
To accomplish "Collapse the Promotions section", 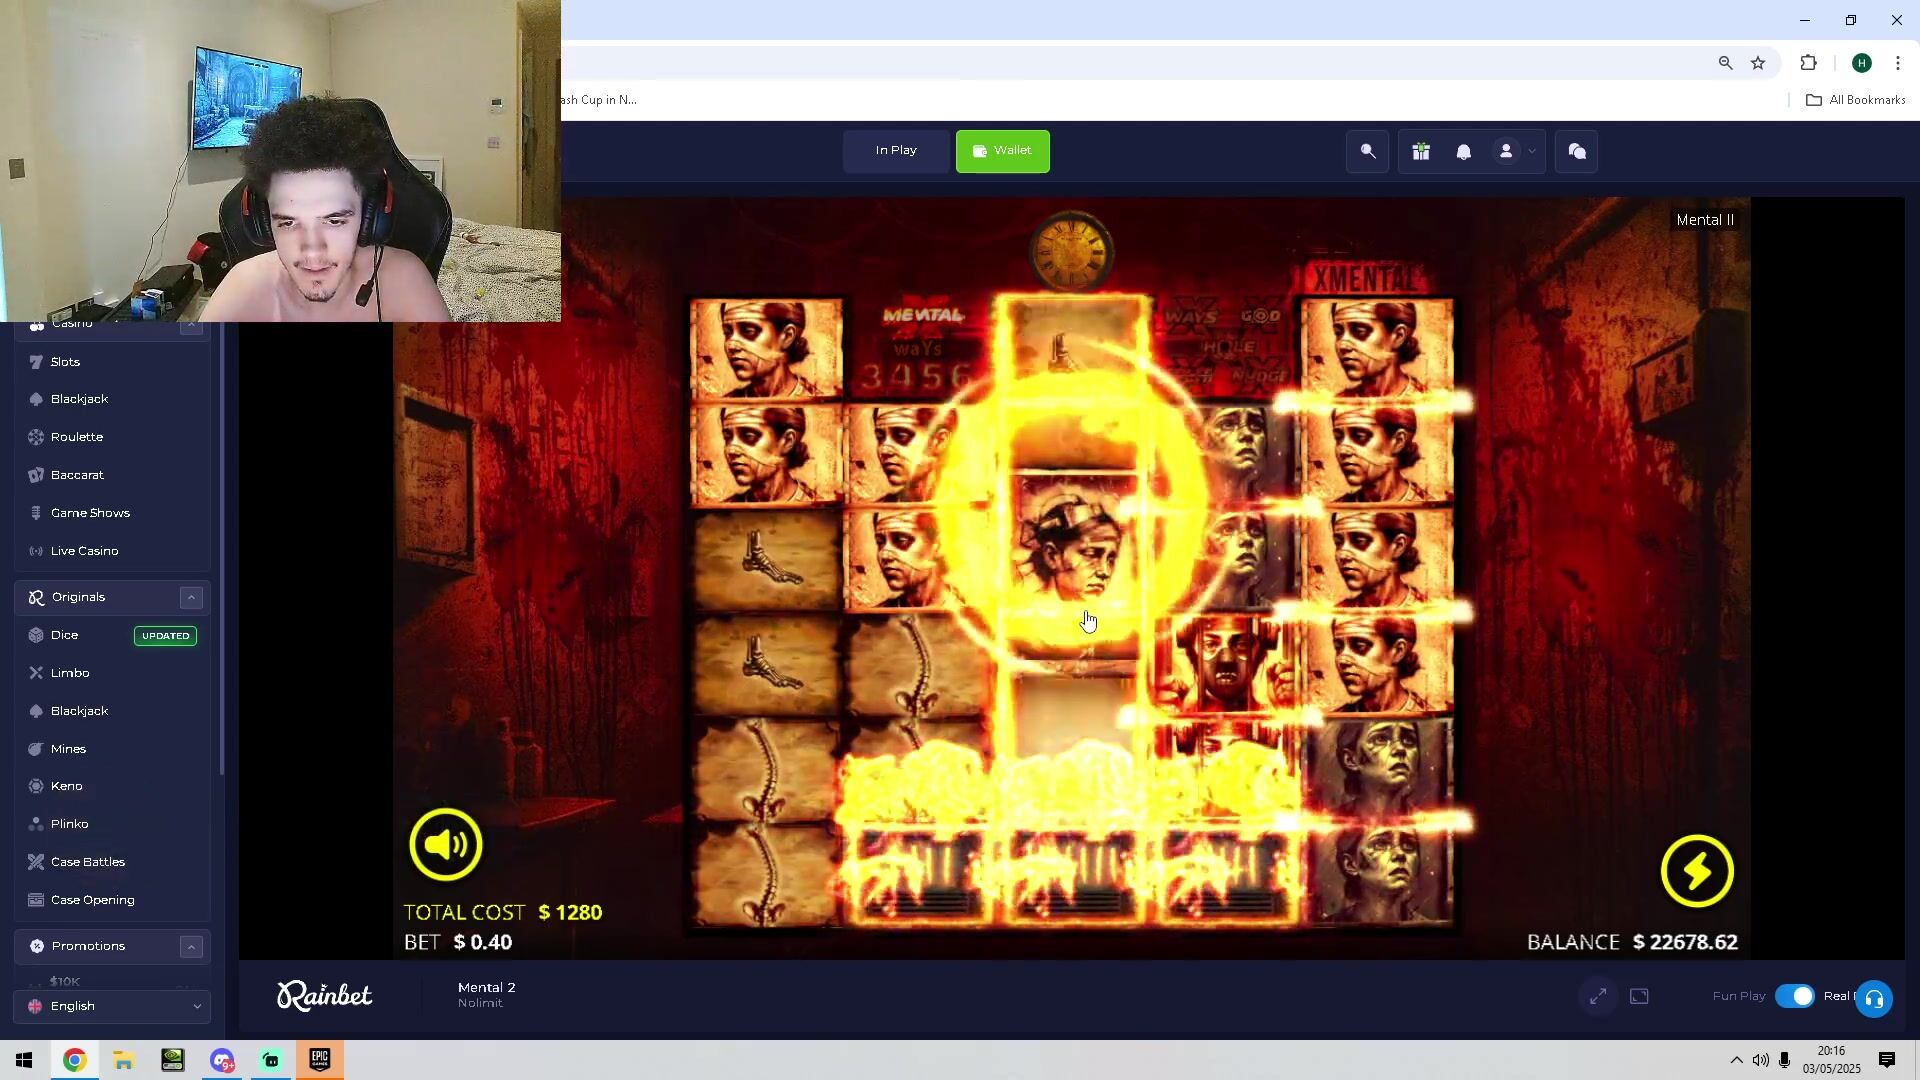I will pyautogui.click(x=191, y=946).
